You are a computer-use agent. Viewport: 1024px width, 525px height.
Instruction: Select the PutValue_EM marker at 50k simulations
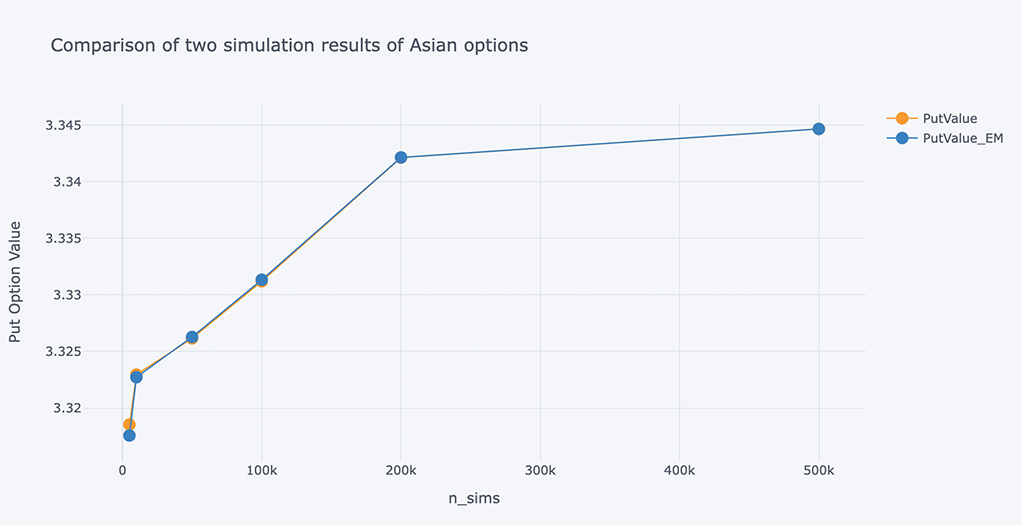192,337
